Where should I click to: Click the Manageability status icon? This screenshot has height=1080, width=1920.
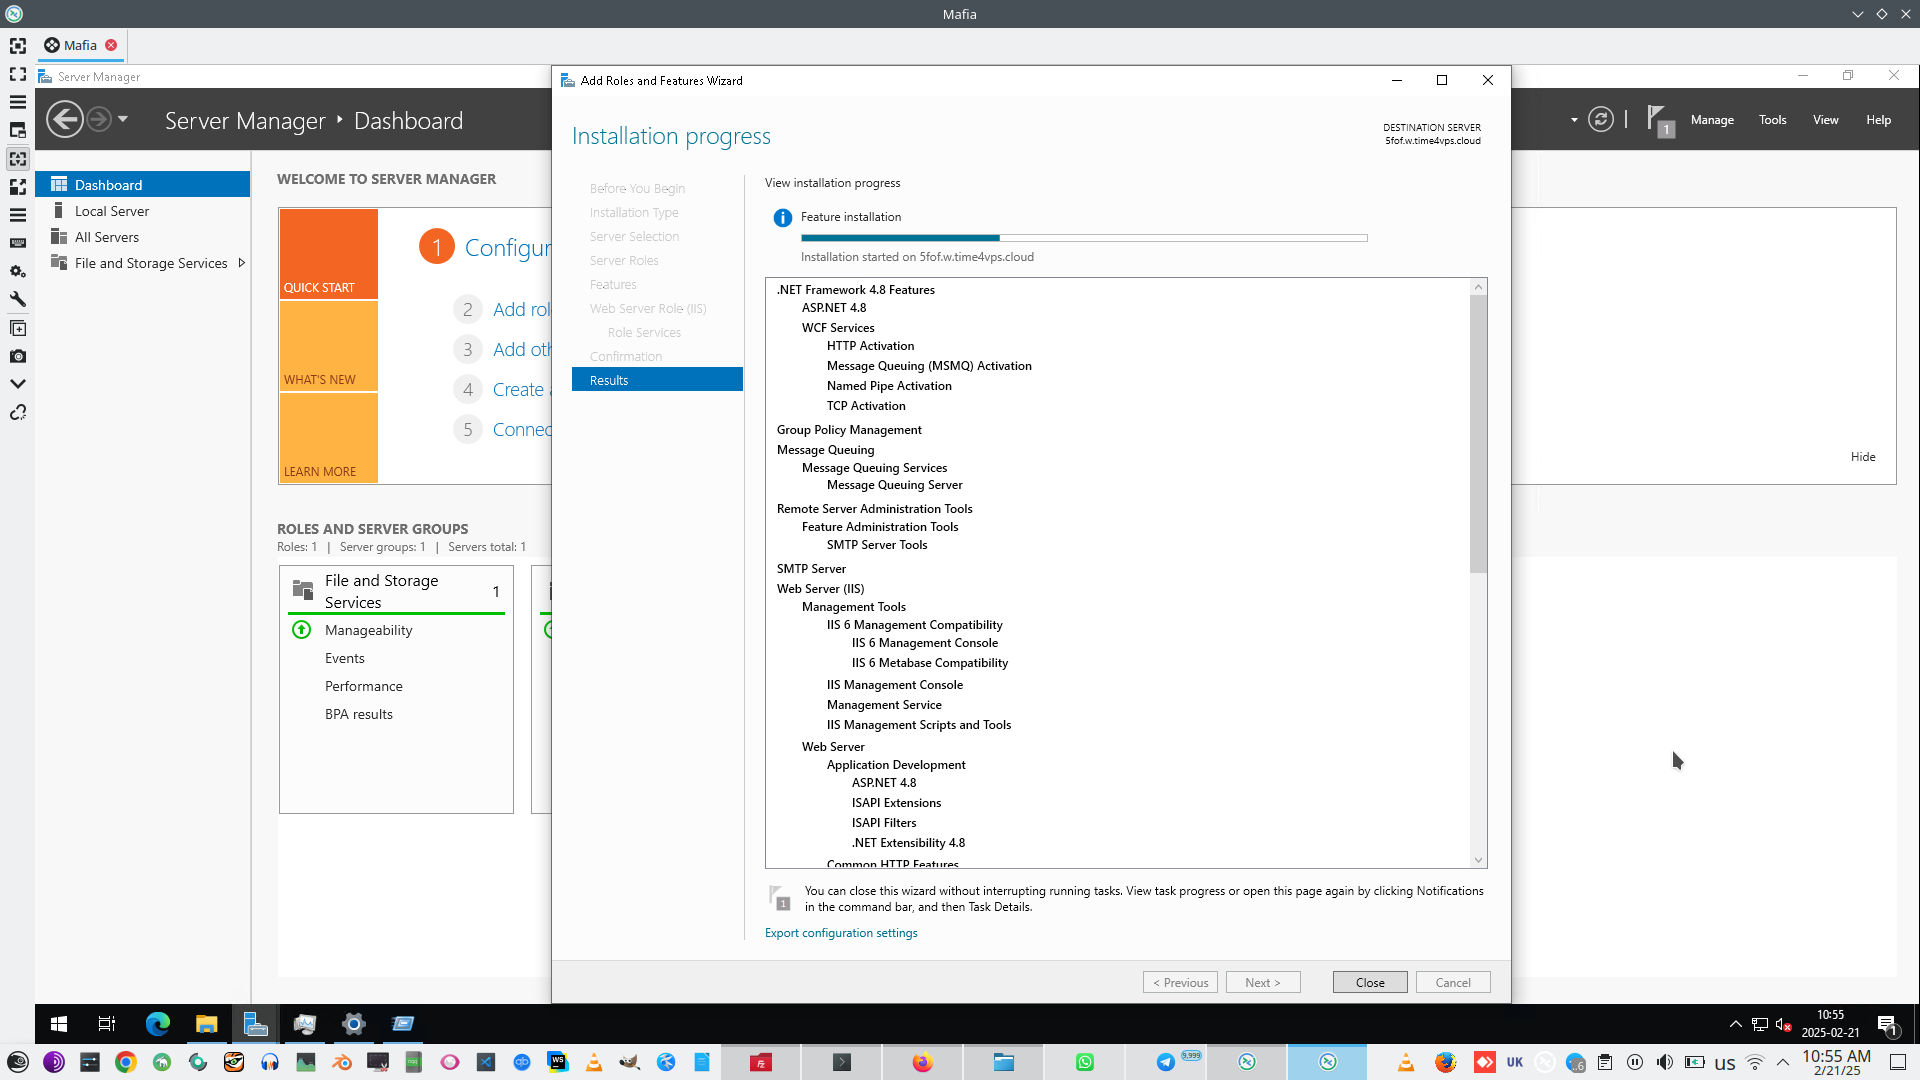[x=301, y=630]
